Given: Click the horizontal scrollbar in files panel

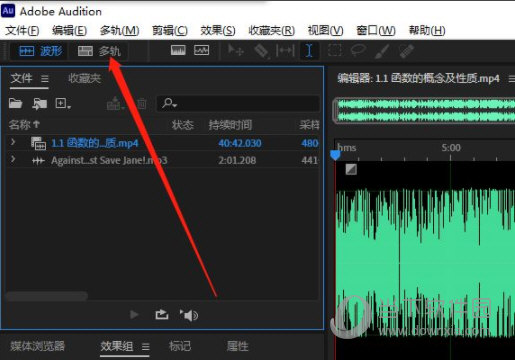Looking at the screenshot, I should point(47,295).
